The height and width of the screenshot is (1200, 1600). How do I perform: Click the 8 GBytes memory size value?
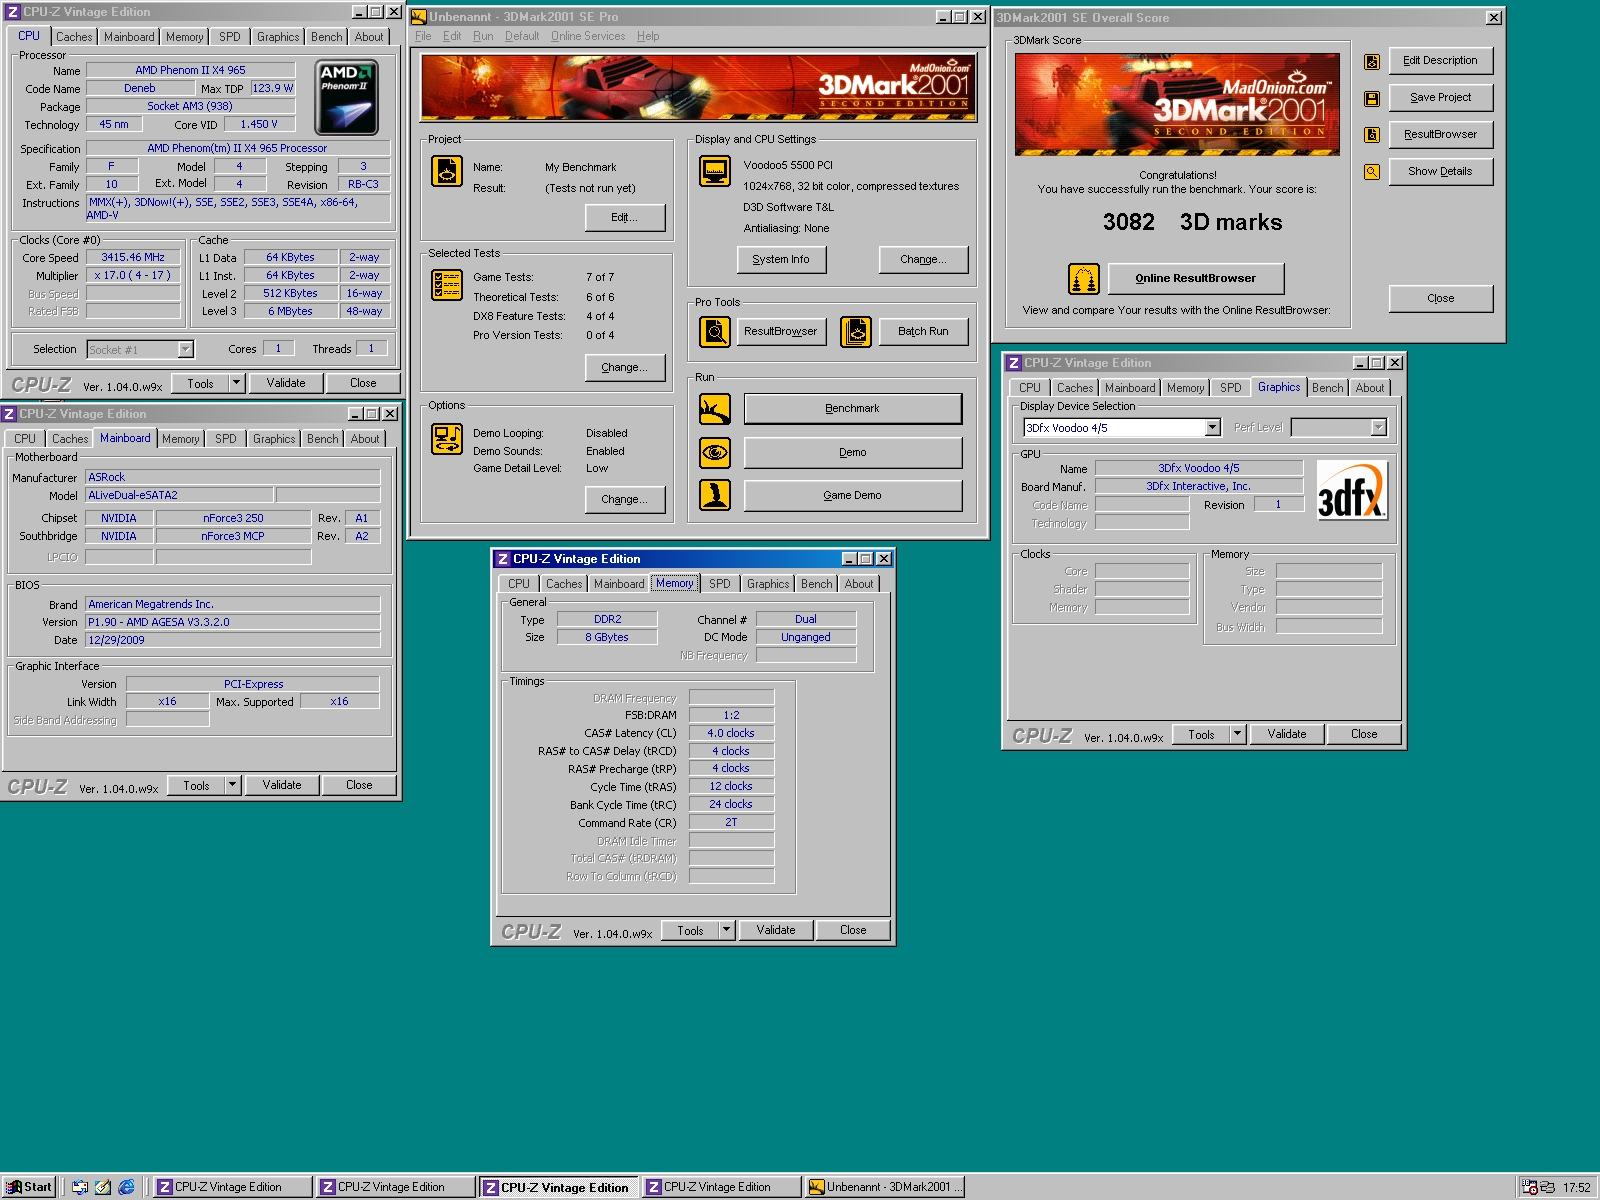[x=607, y=637]
